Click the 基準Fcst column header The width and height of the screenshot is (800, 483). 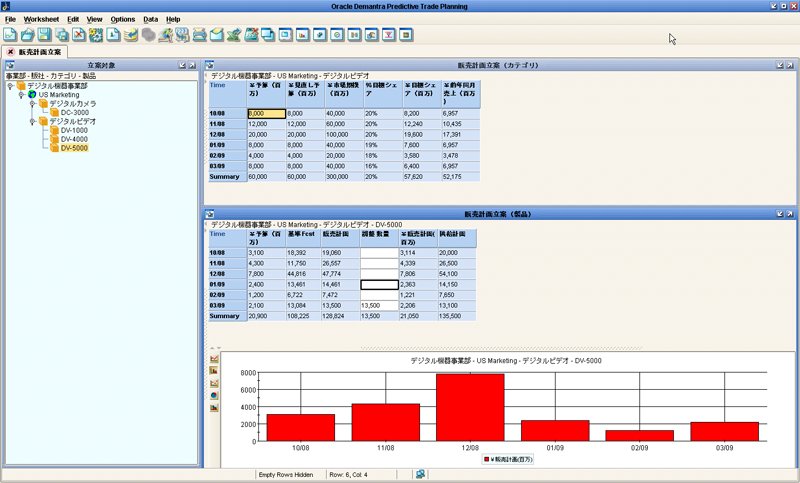pyautogui.click(x=304, y=238)
